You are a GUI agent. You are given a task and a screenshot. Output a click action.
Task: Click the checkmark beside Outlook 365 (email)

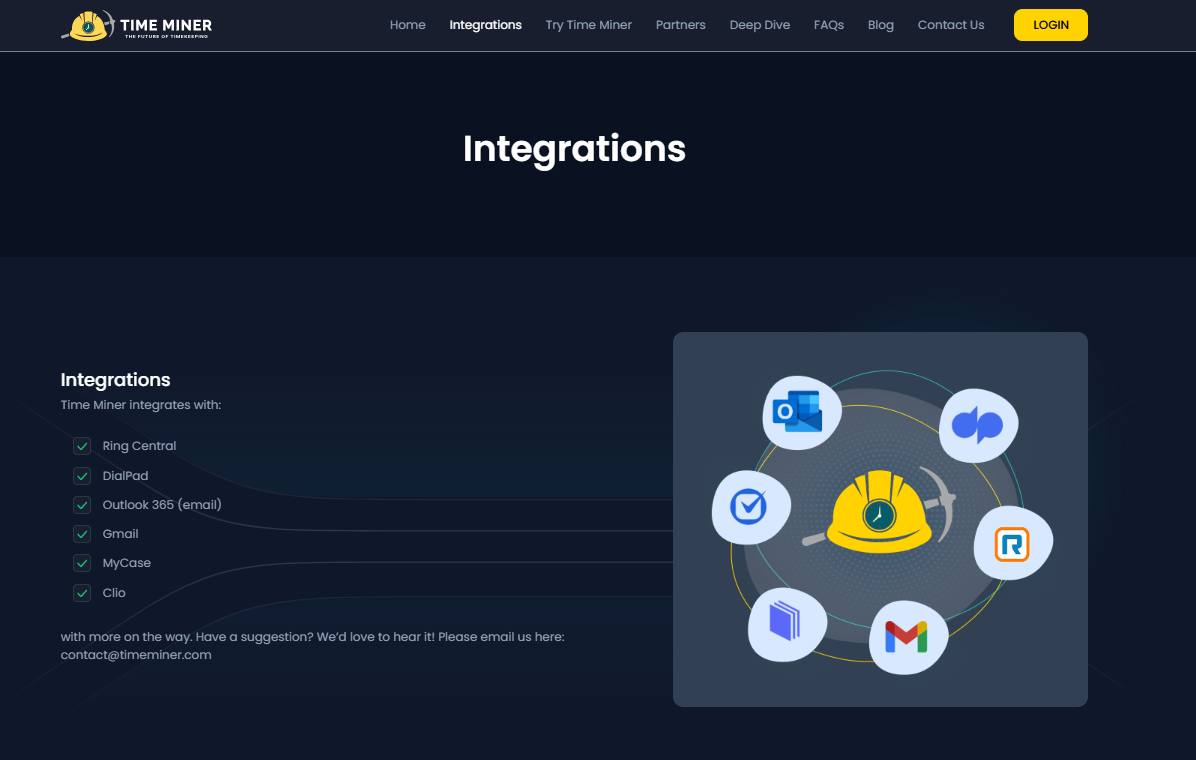click(82, 505)
